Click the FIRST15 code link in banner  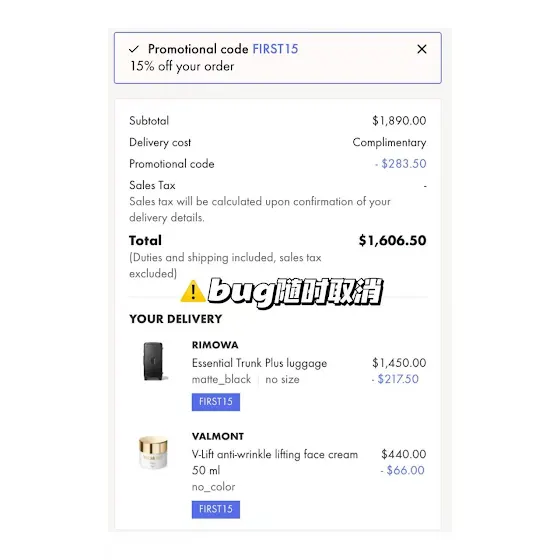coord(275,49)
